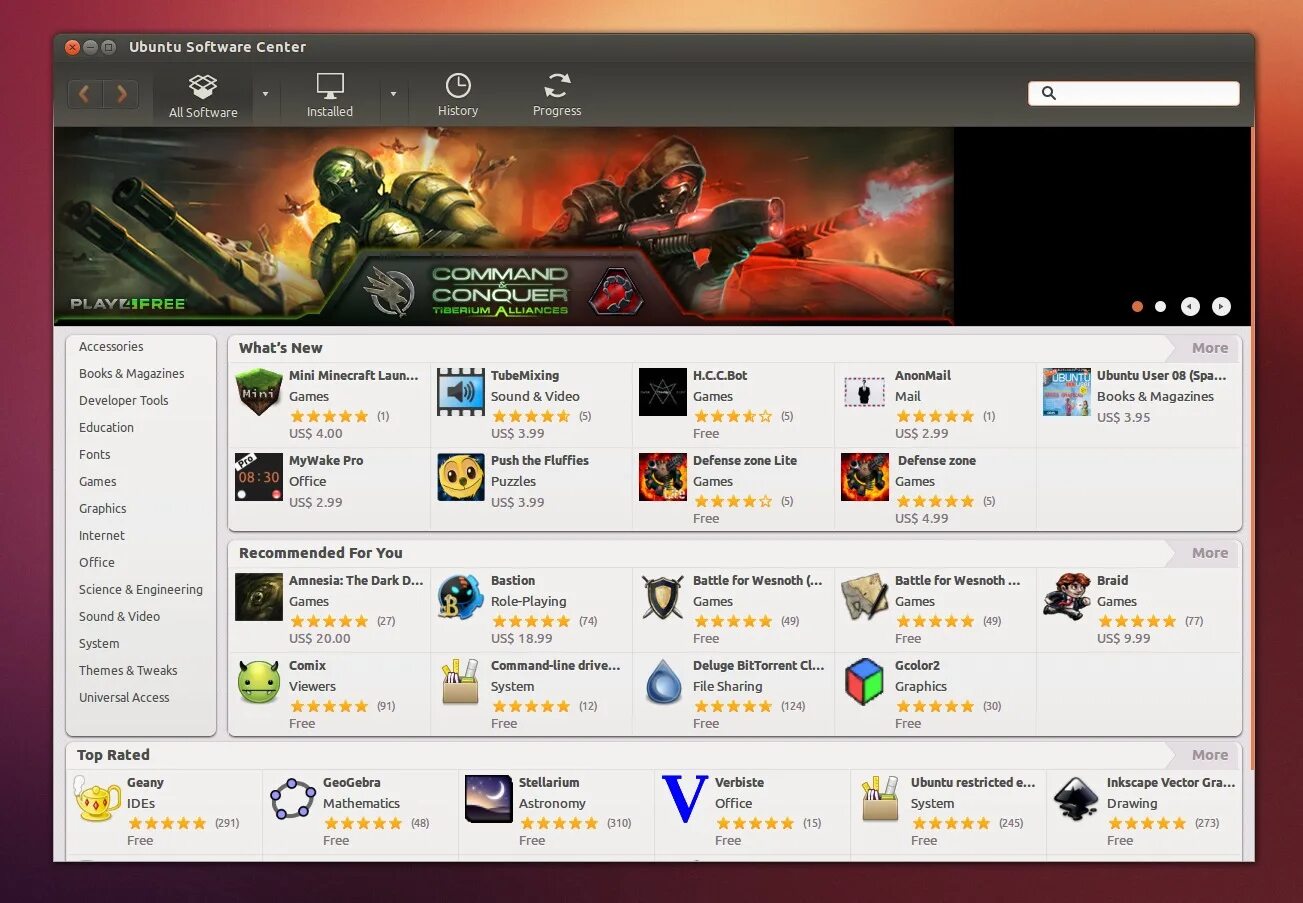The image size is (1303, 903).
Task: Open the Inkscape Vector Graphics icon
Action: (1077, 799)
